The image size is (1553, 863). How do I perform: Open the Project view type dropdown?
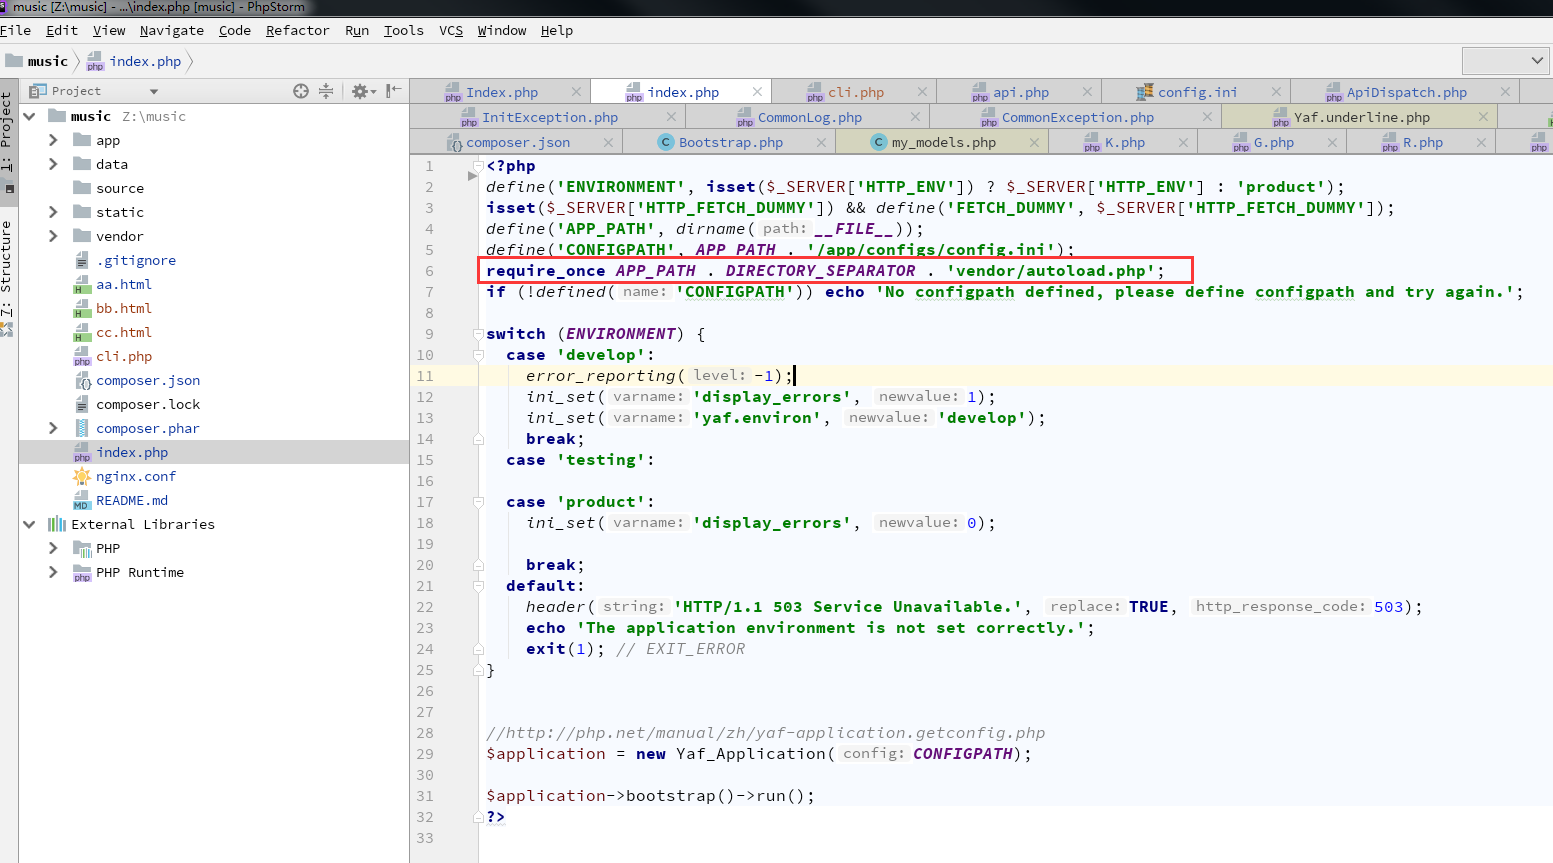coord(154,91)
